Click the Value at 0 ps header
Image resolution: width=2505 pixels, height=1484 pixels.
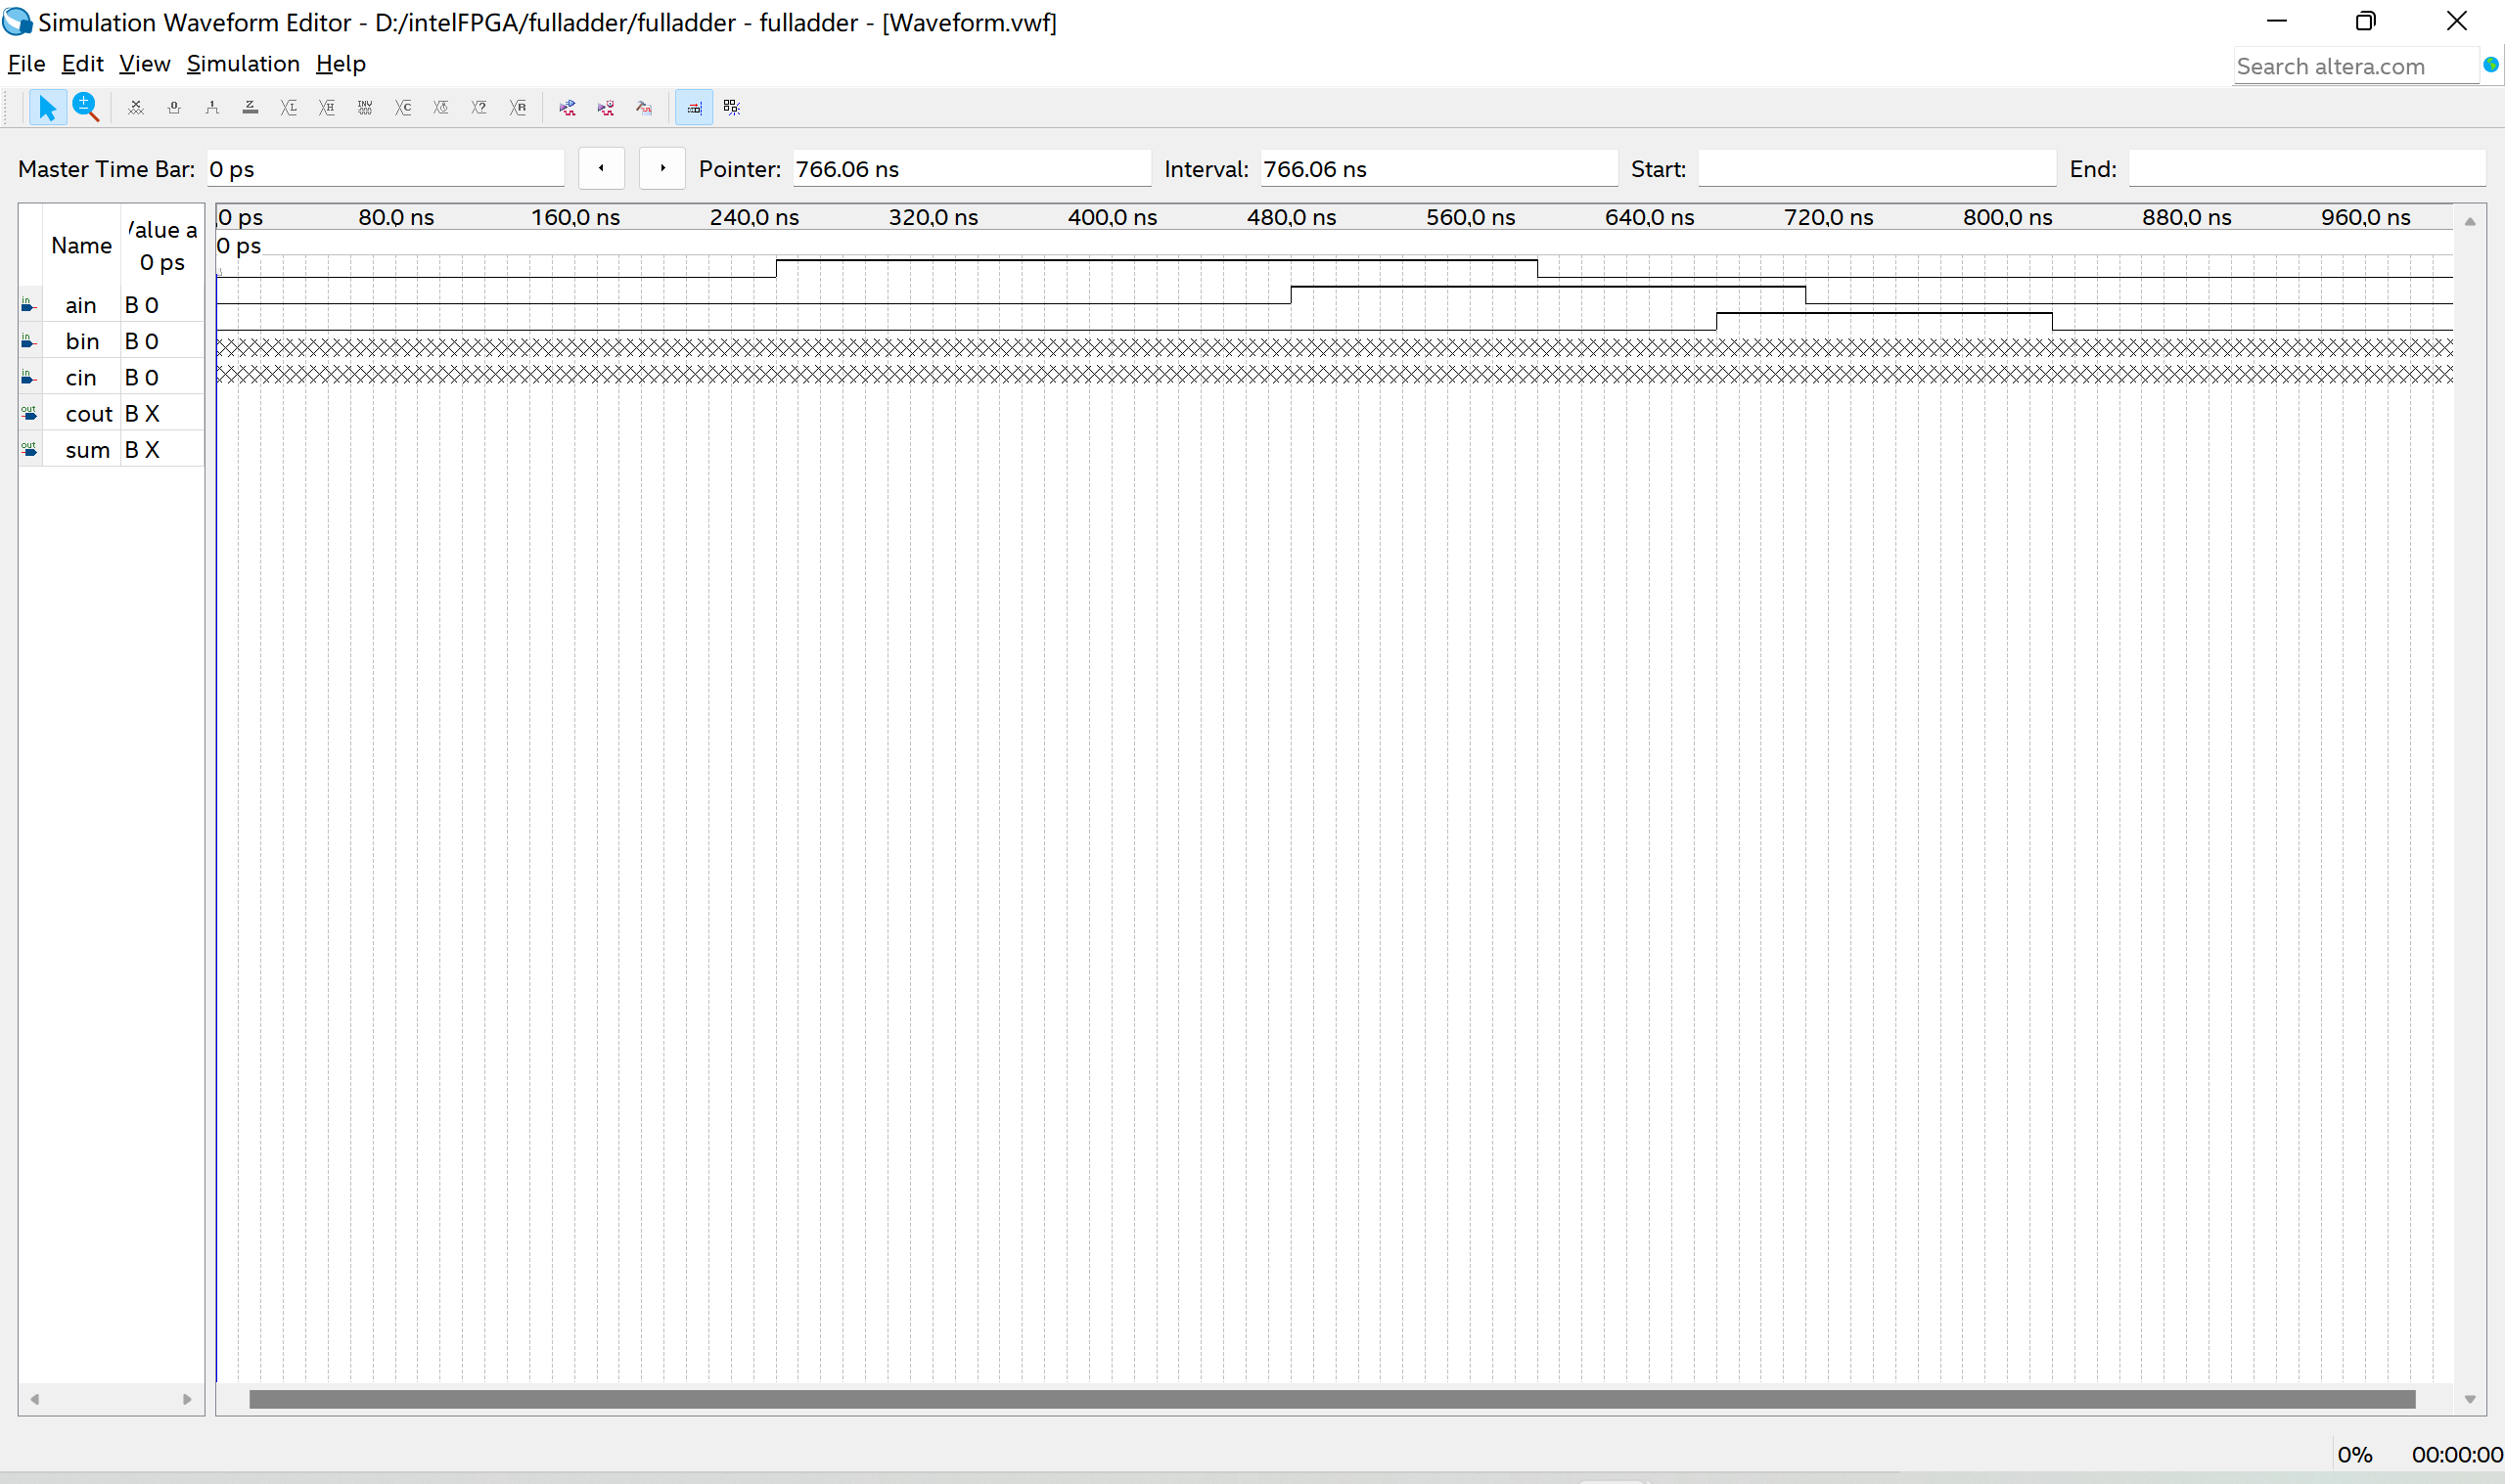(162, 246)
